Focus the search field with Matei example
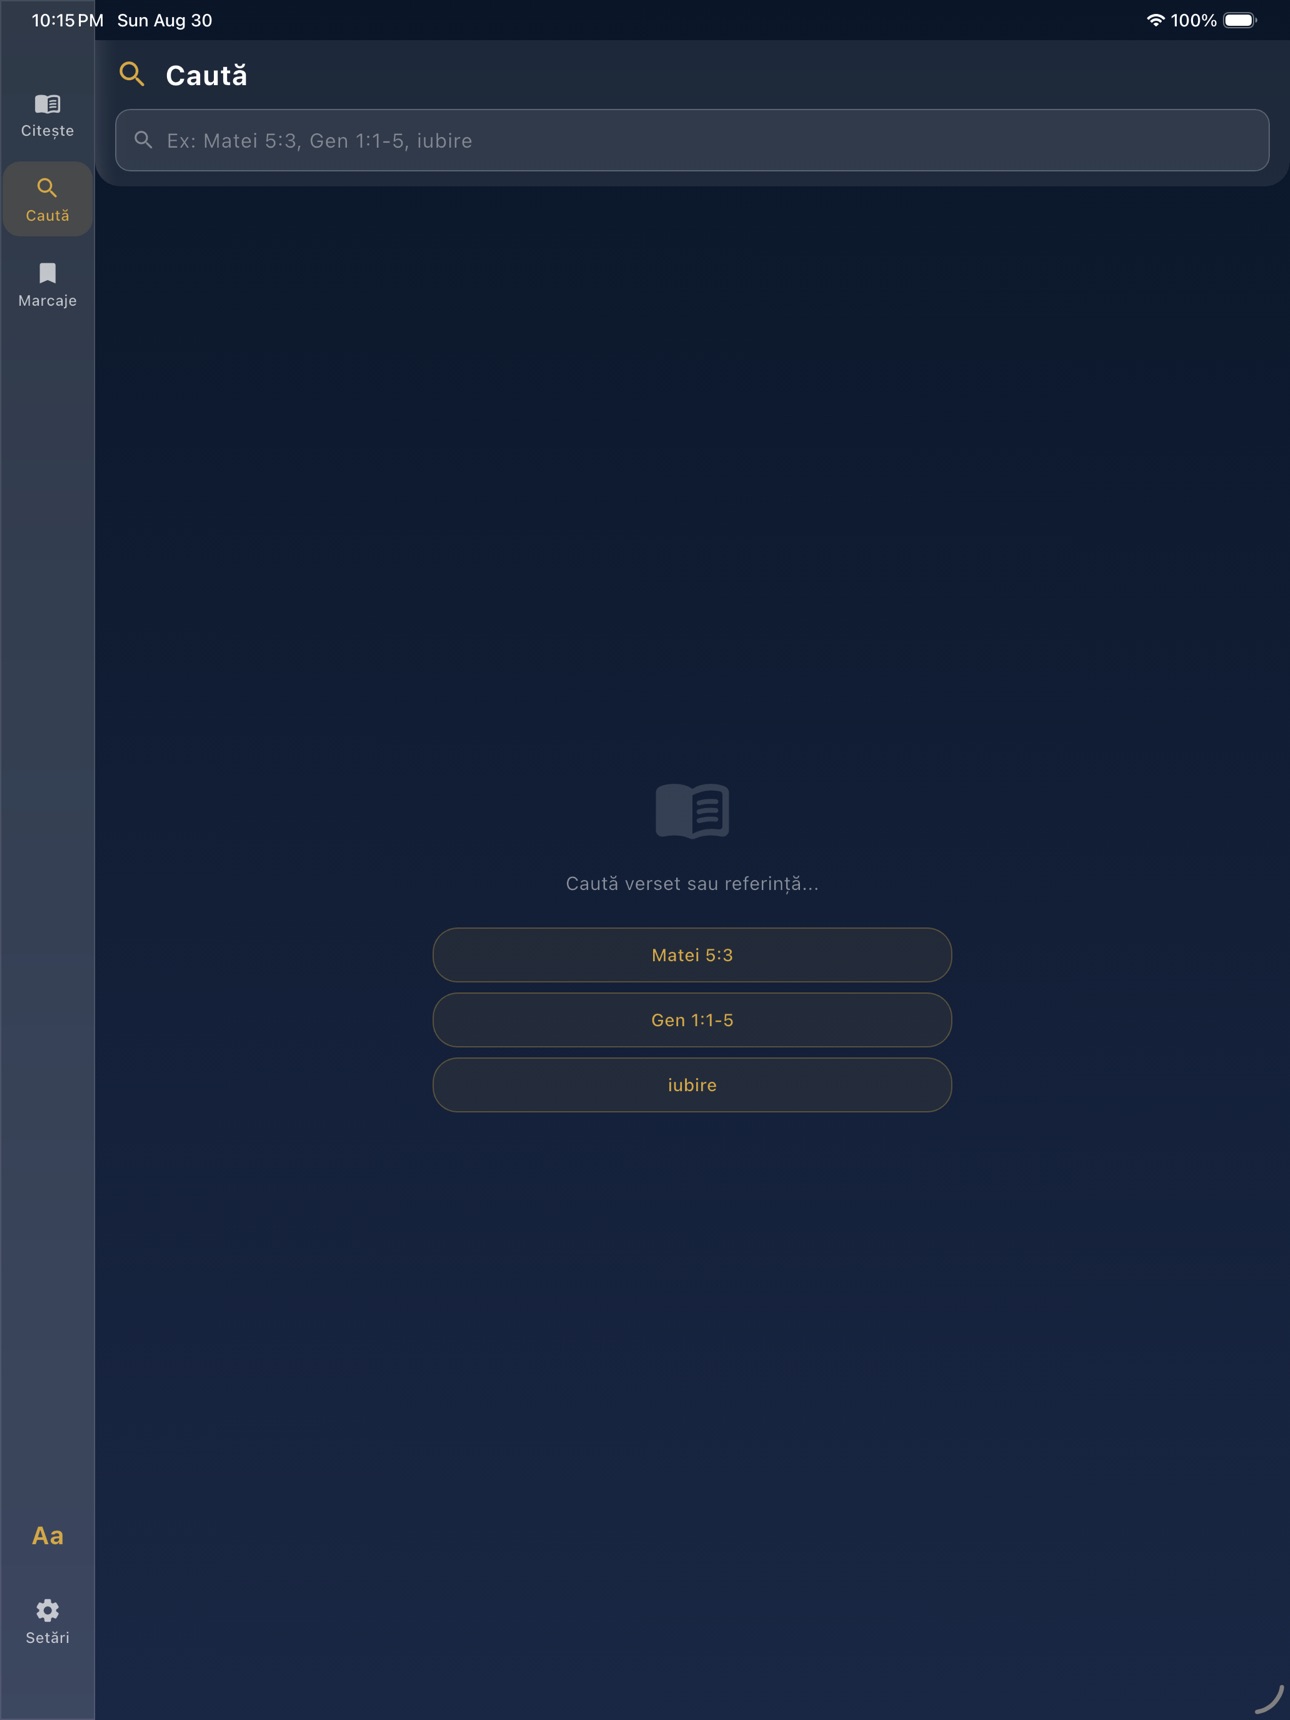 point(692,140)
